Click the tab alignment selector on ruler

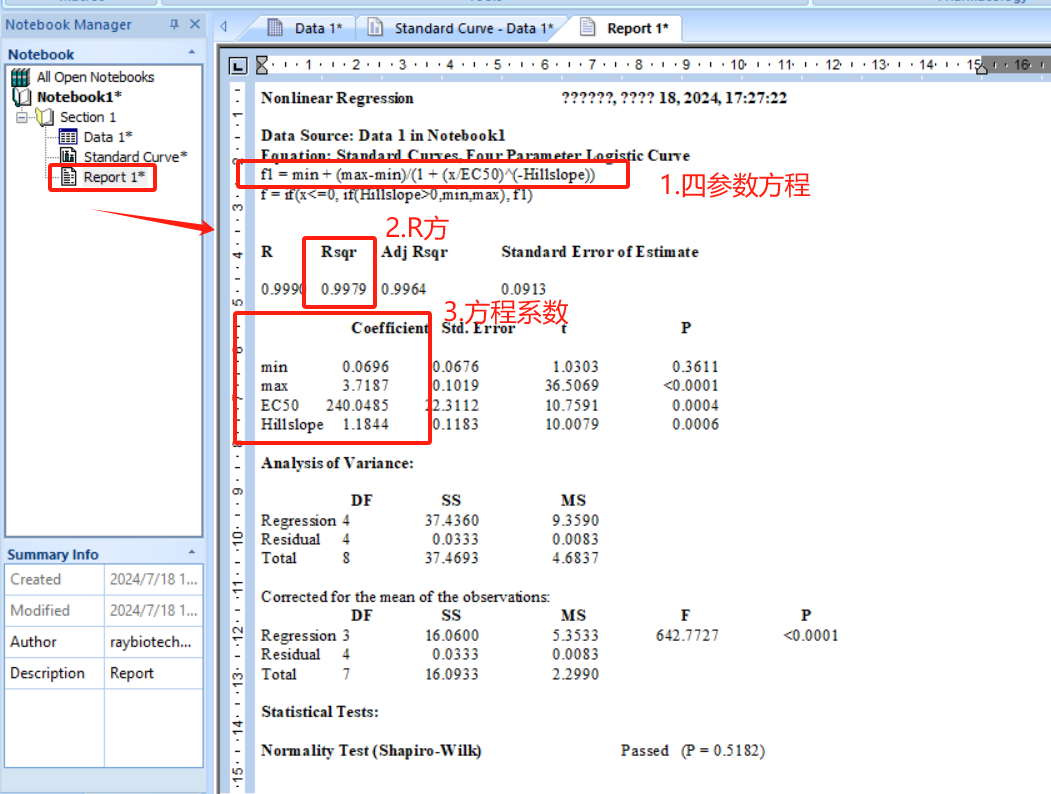tap(238, 65)
